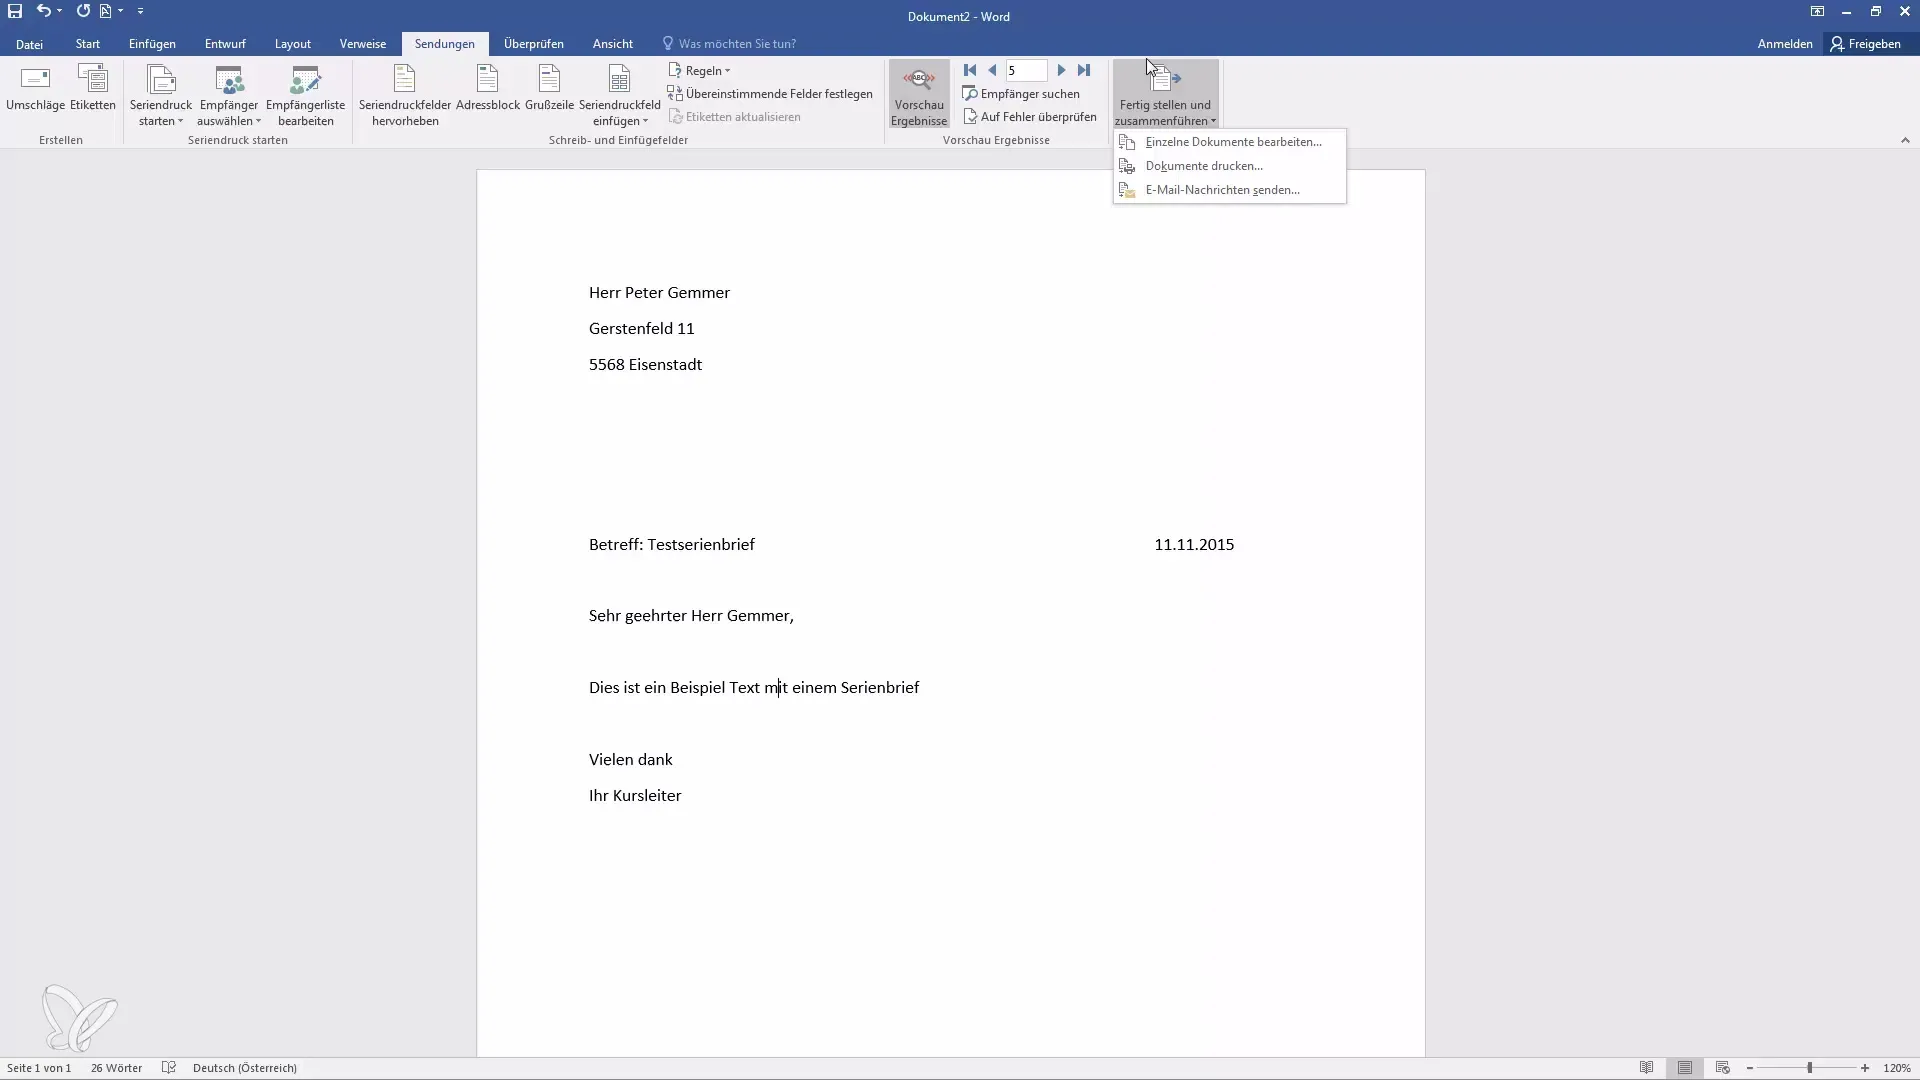The image size is (1920, 1080).
Task: Switch to the Start tab
Action: pyautogui.click(x=88, y=44)
